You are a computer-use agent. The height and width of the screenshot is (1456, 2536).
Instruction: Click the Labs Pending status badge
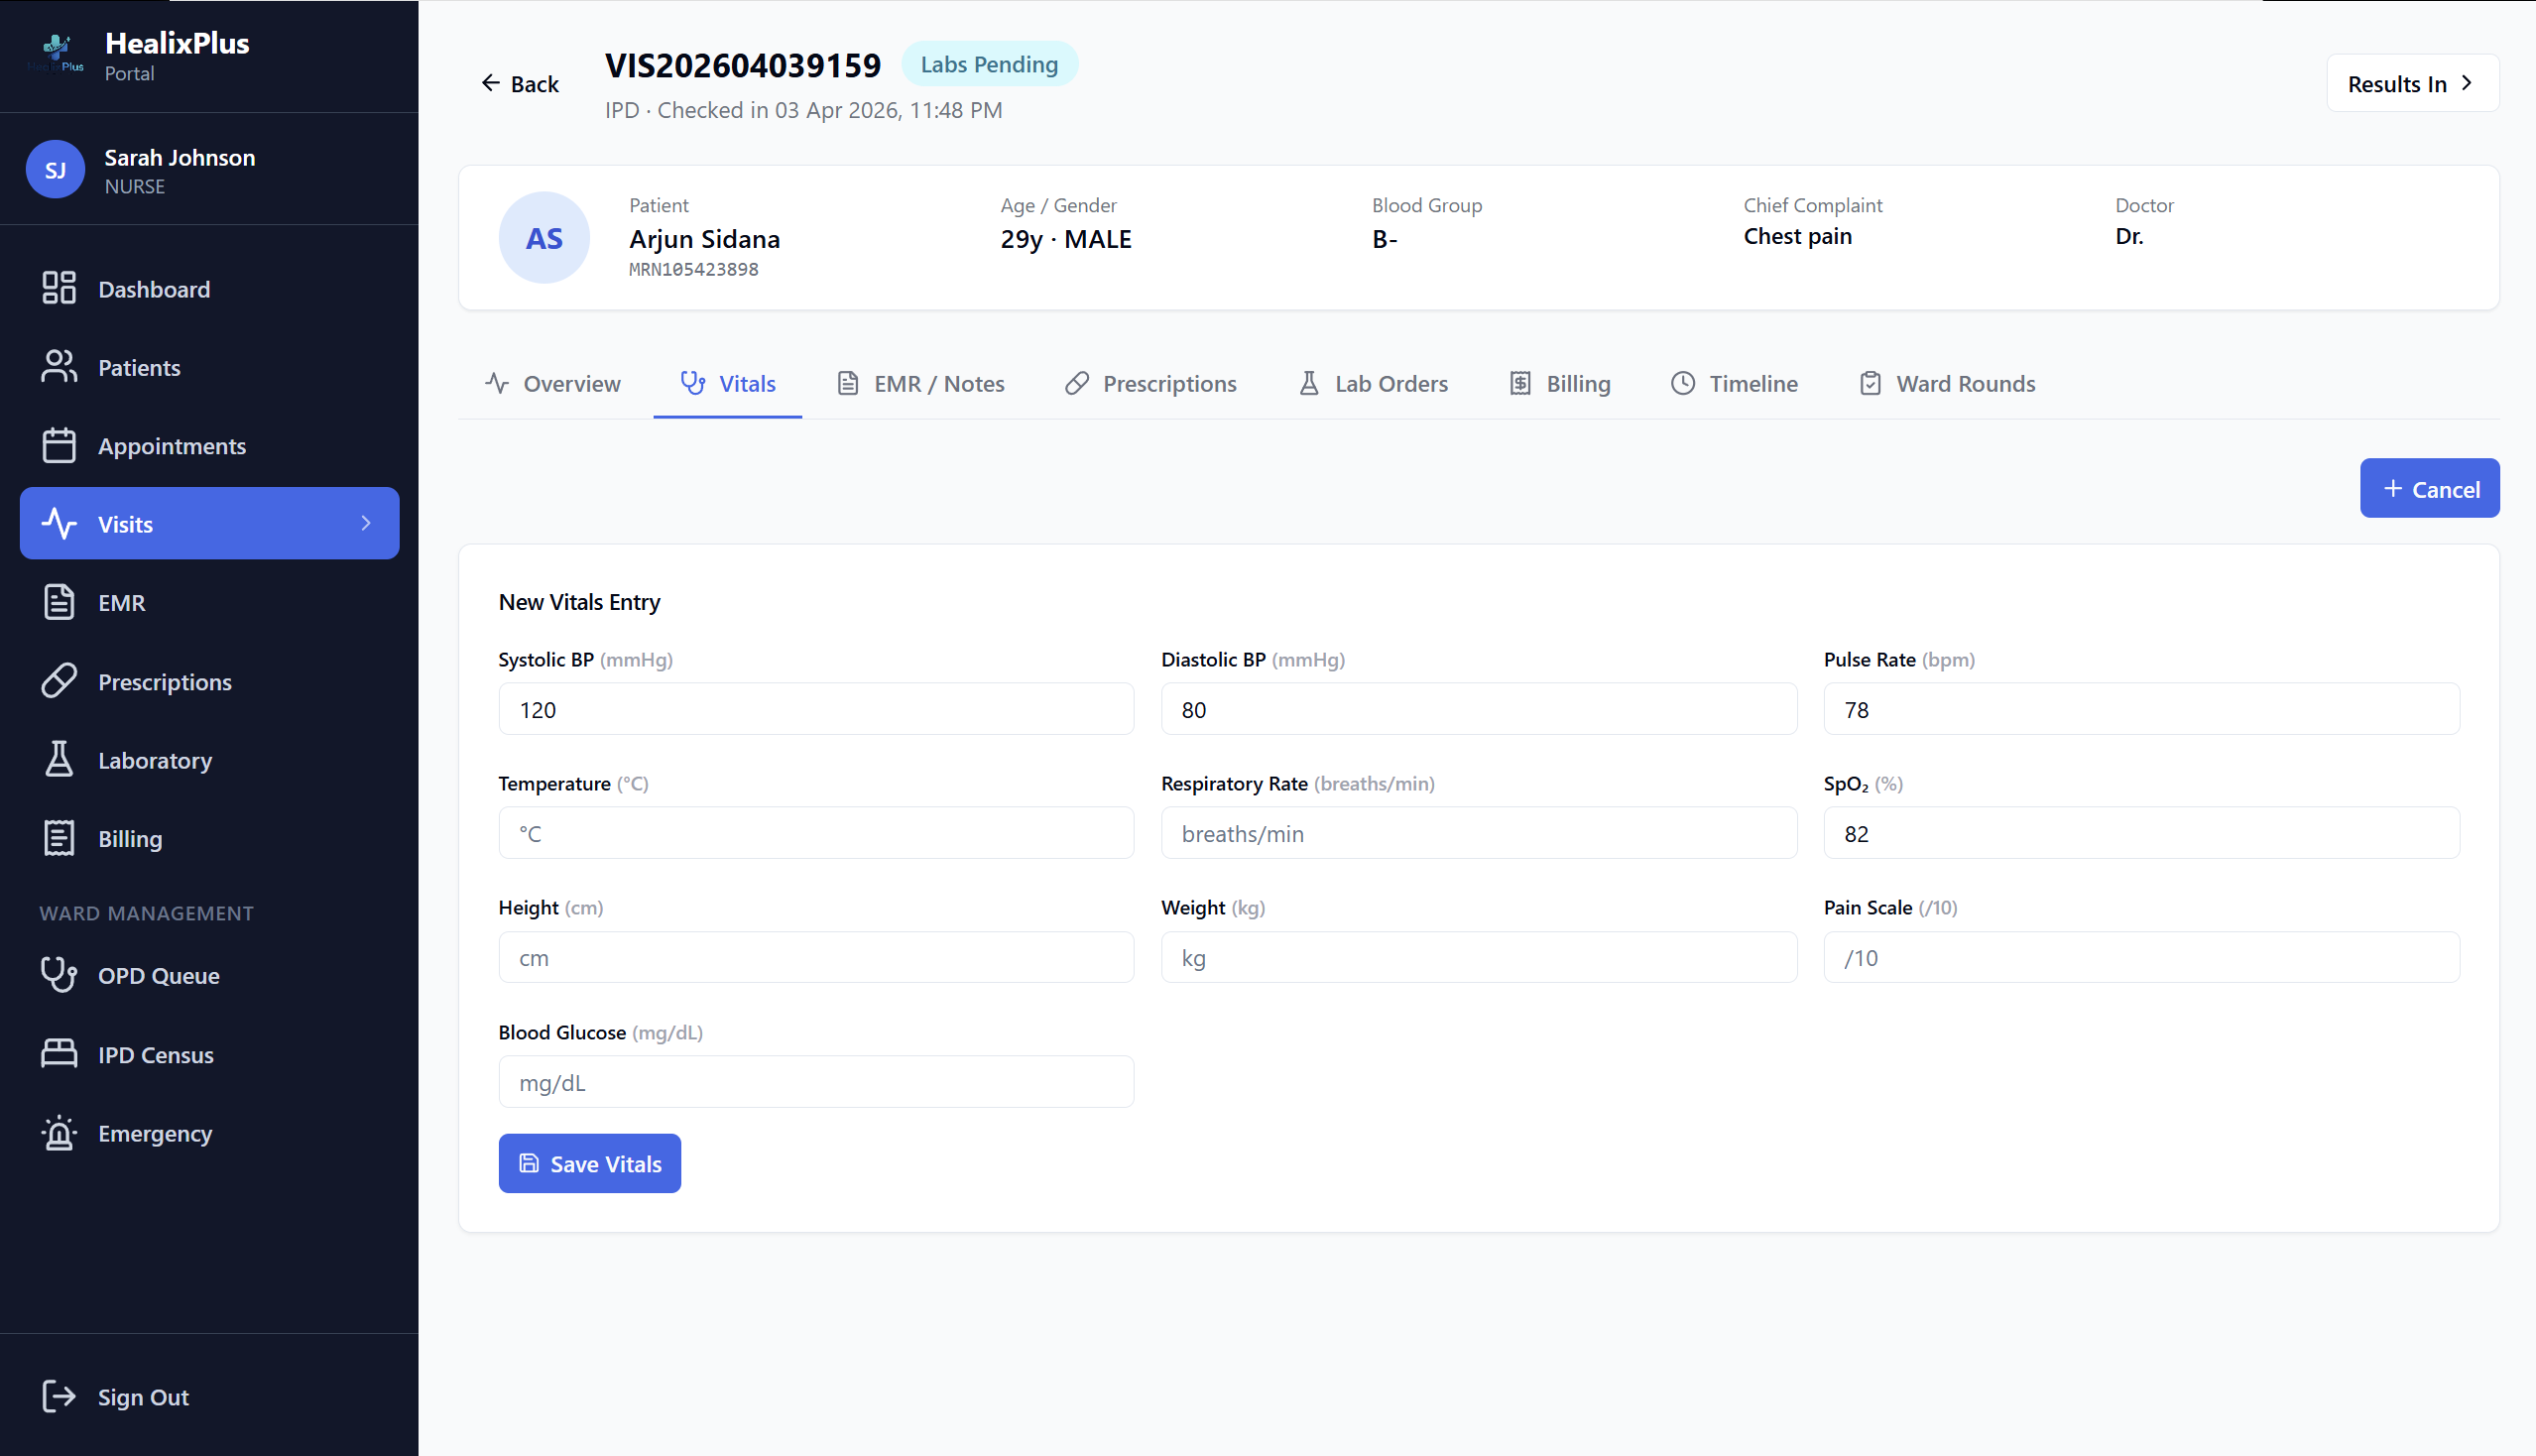click(x=989, y=63)
